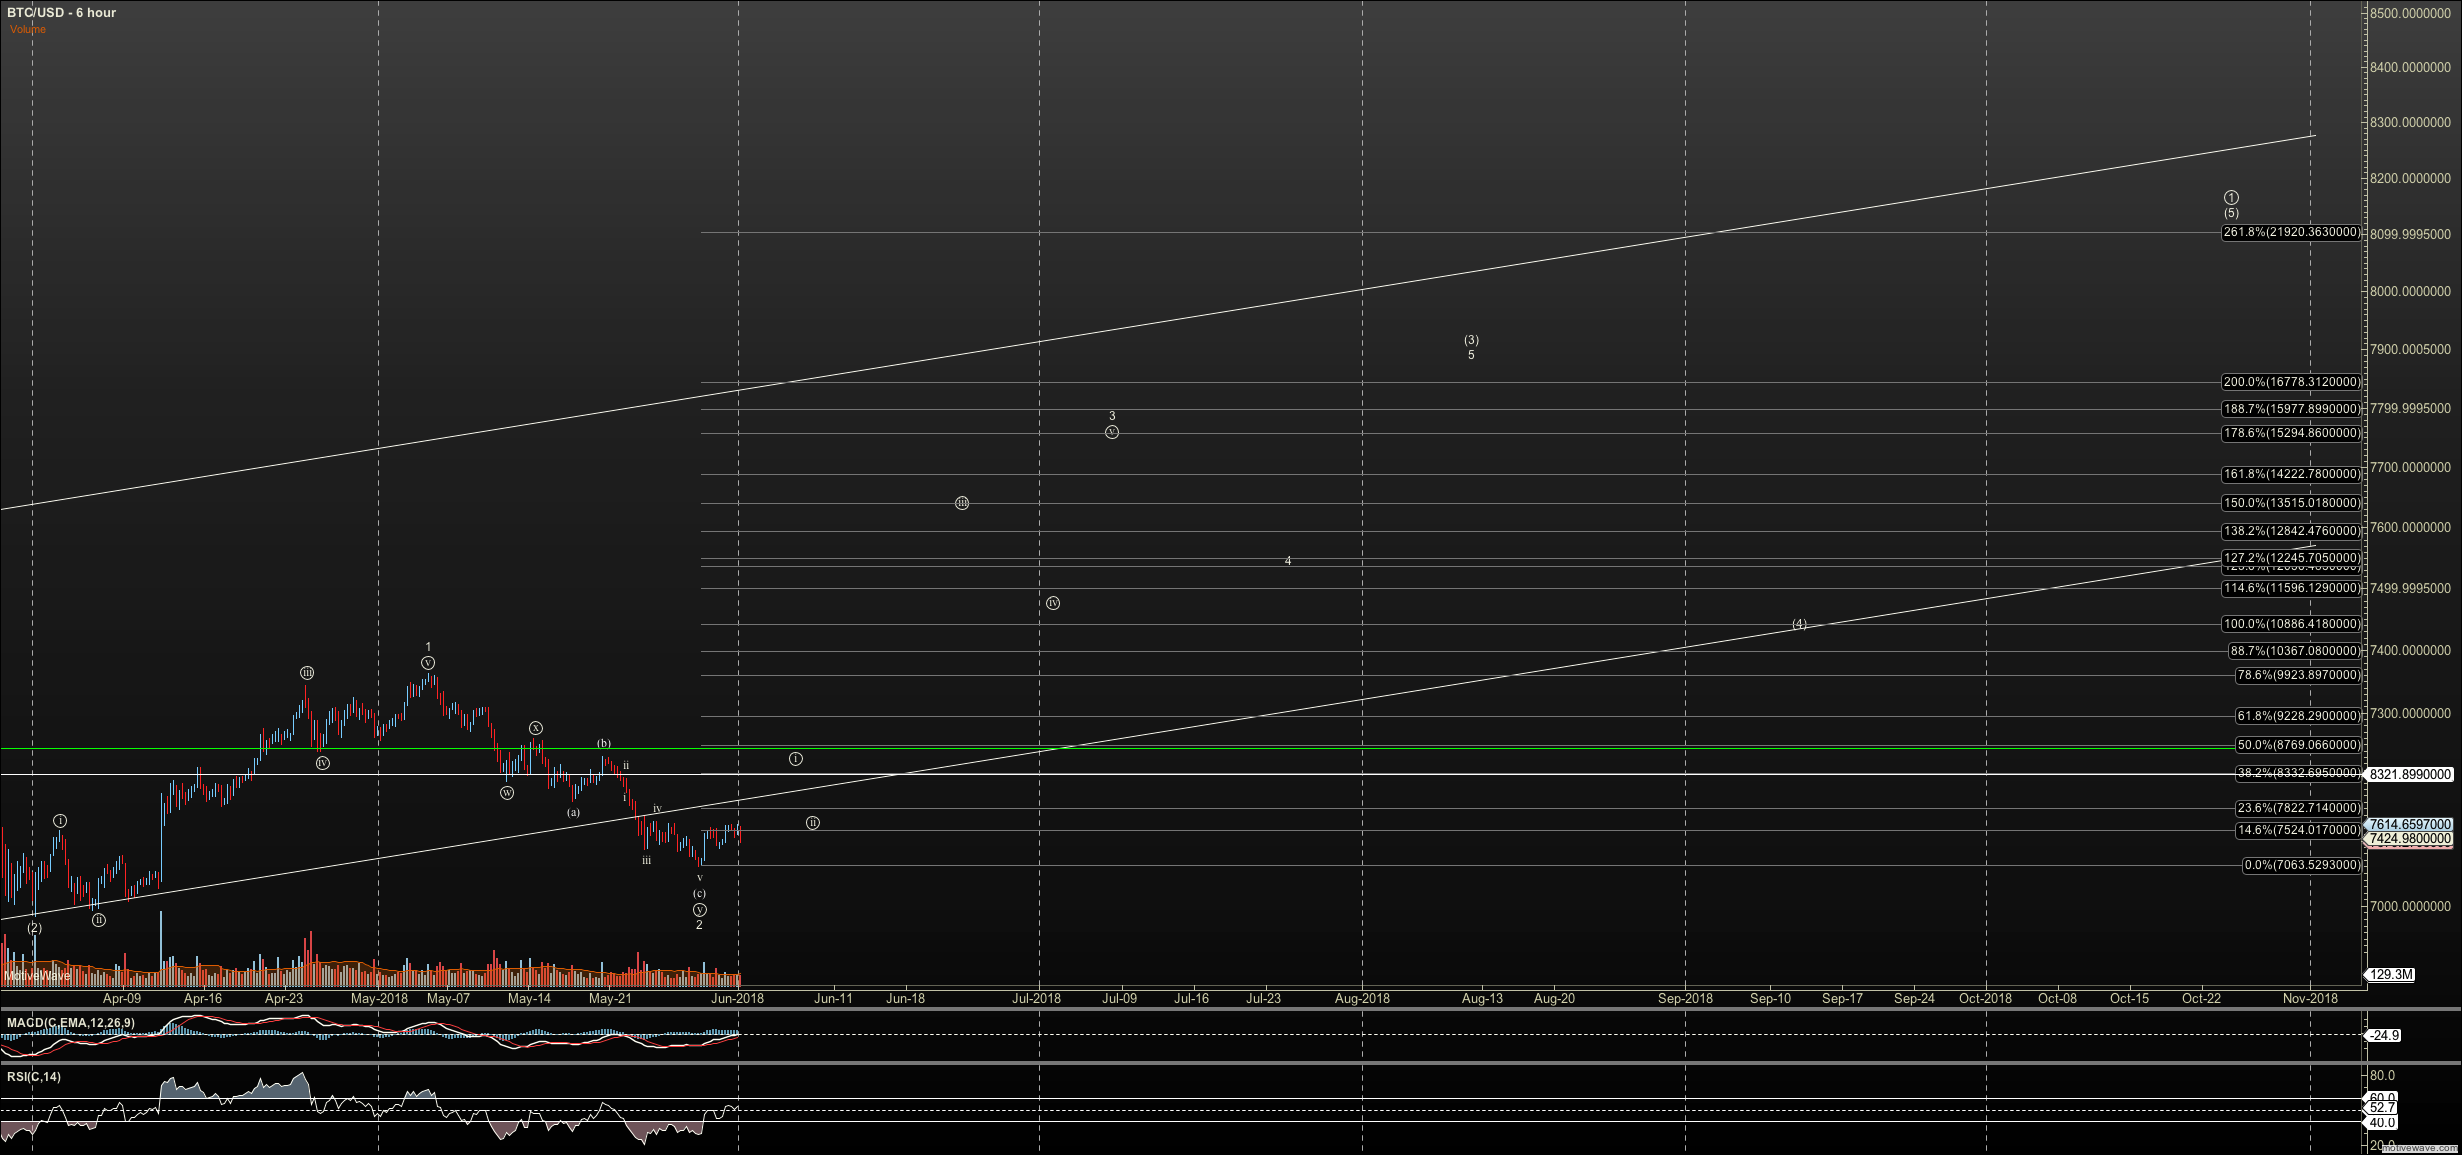Image resolution: width=2462 pixels, height=1155 pixels.
Task: Select the 88.7%(10367.0800000) Fibonacci label
Action: pos(2295,651)
